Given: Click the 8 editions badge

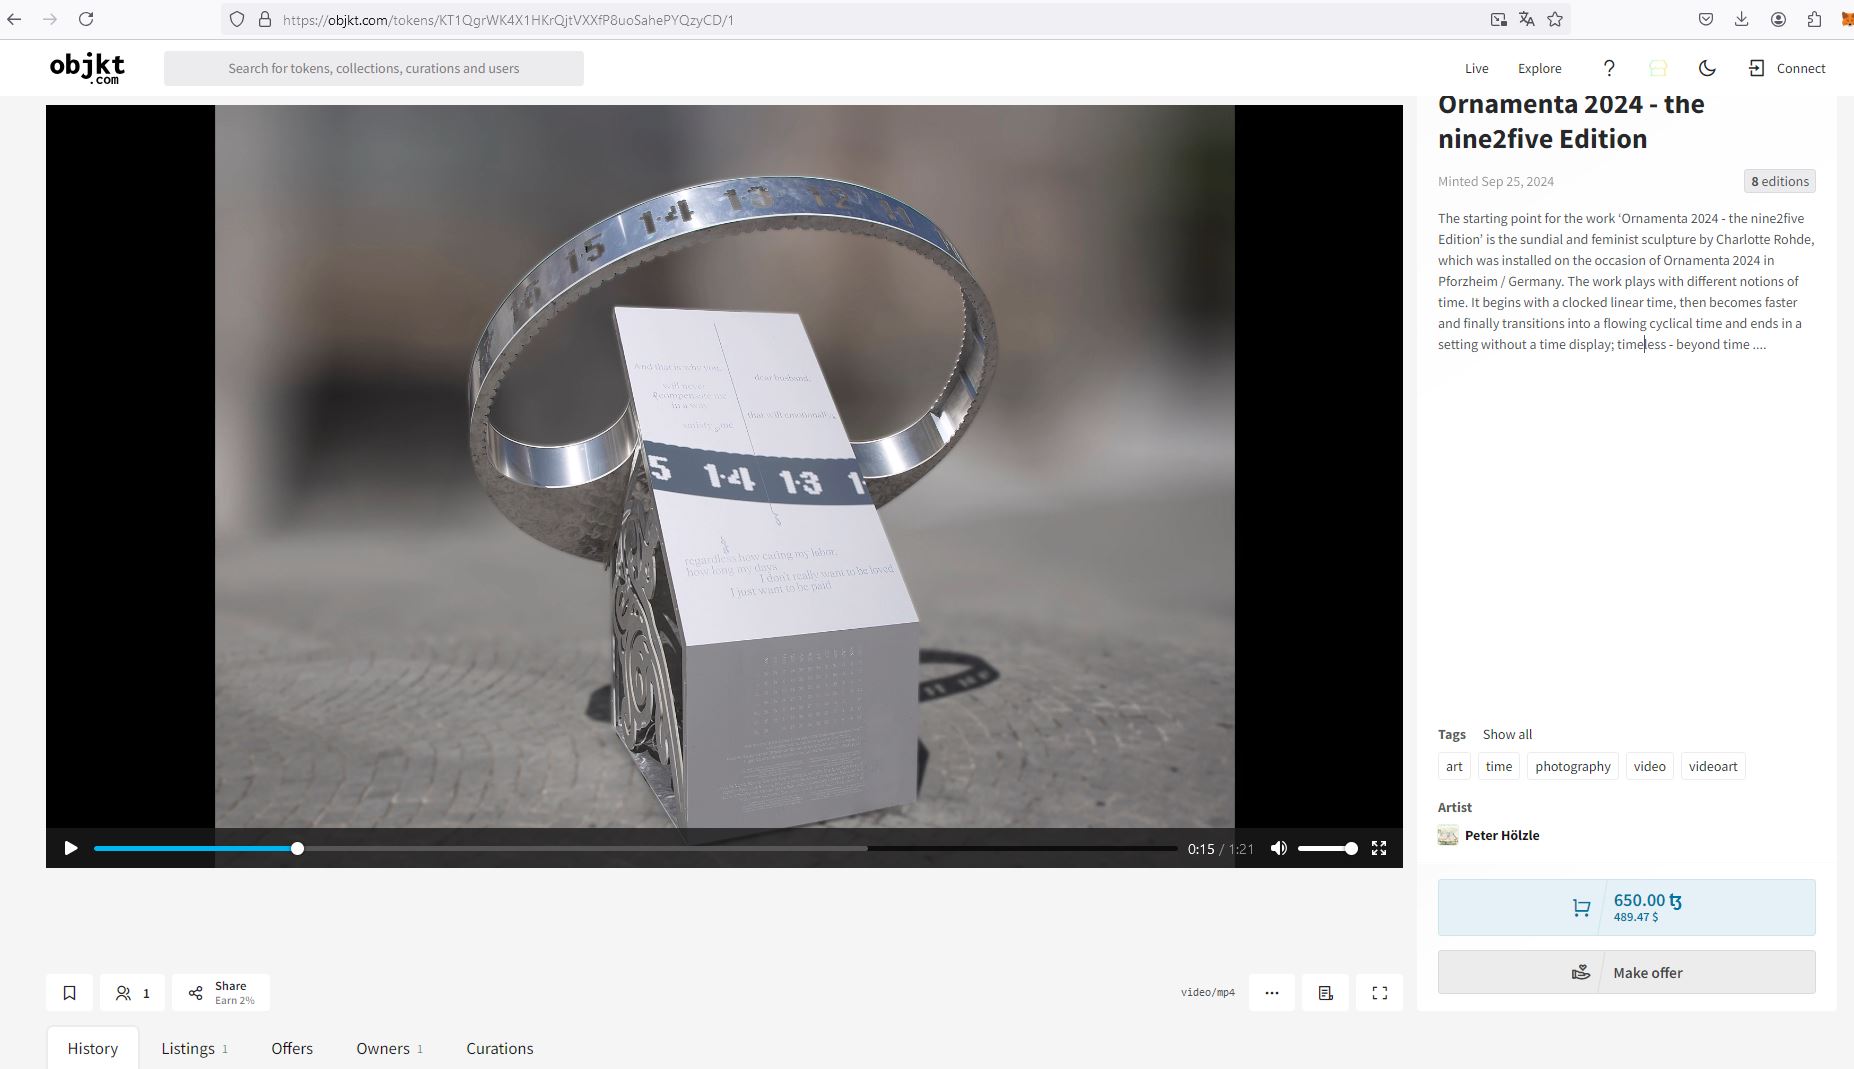Looking at the screenshot, I should pyautogui.click(x=1779, y=181).
